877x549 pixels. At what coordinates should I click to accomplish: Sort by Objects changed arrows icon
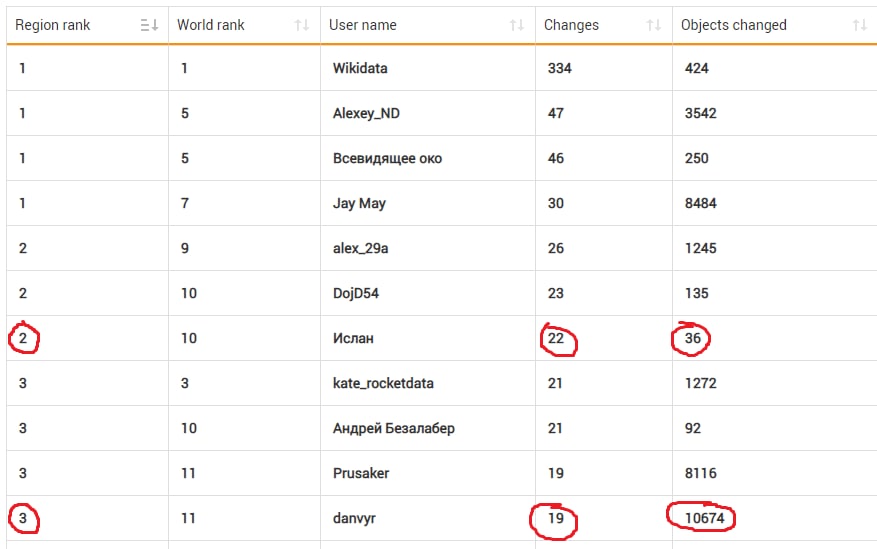860,25
